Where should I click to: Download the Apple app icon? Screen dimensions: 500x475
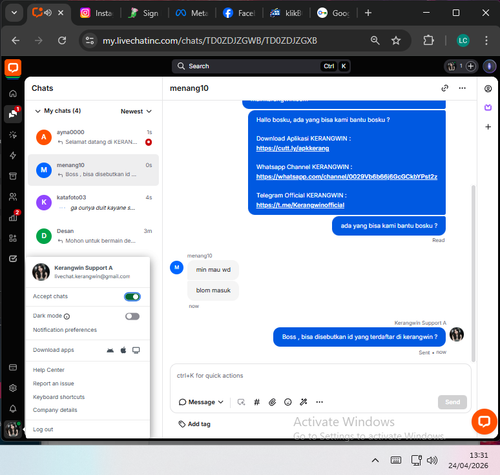click(x=123, y=350)
